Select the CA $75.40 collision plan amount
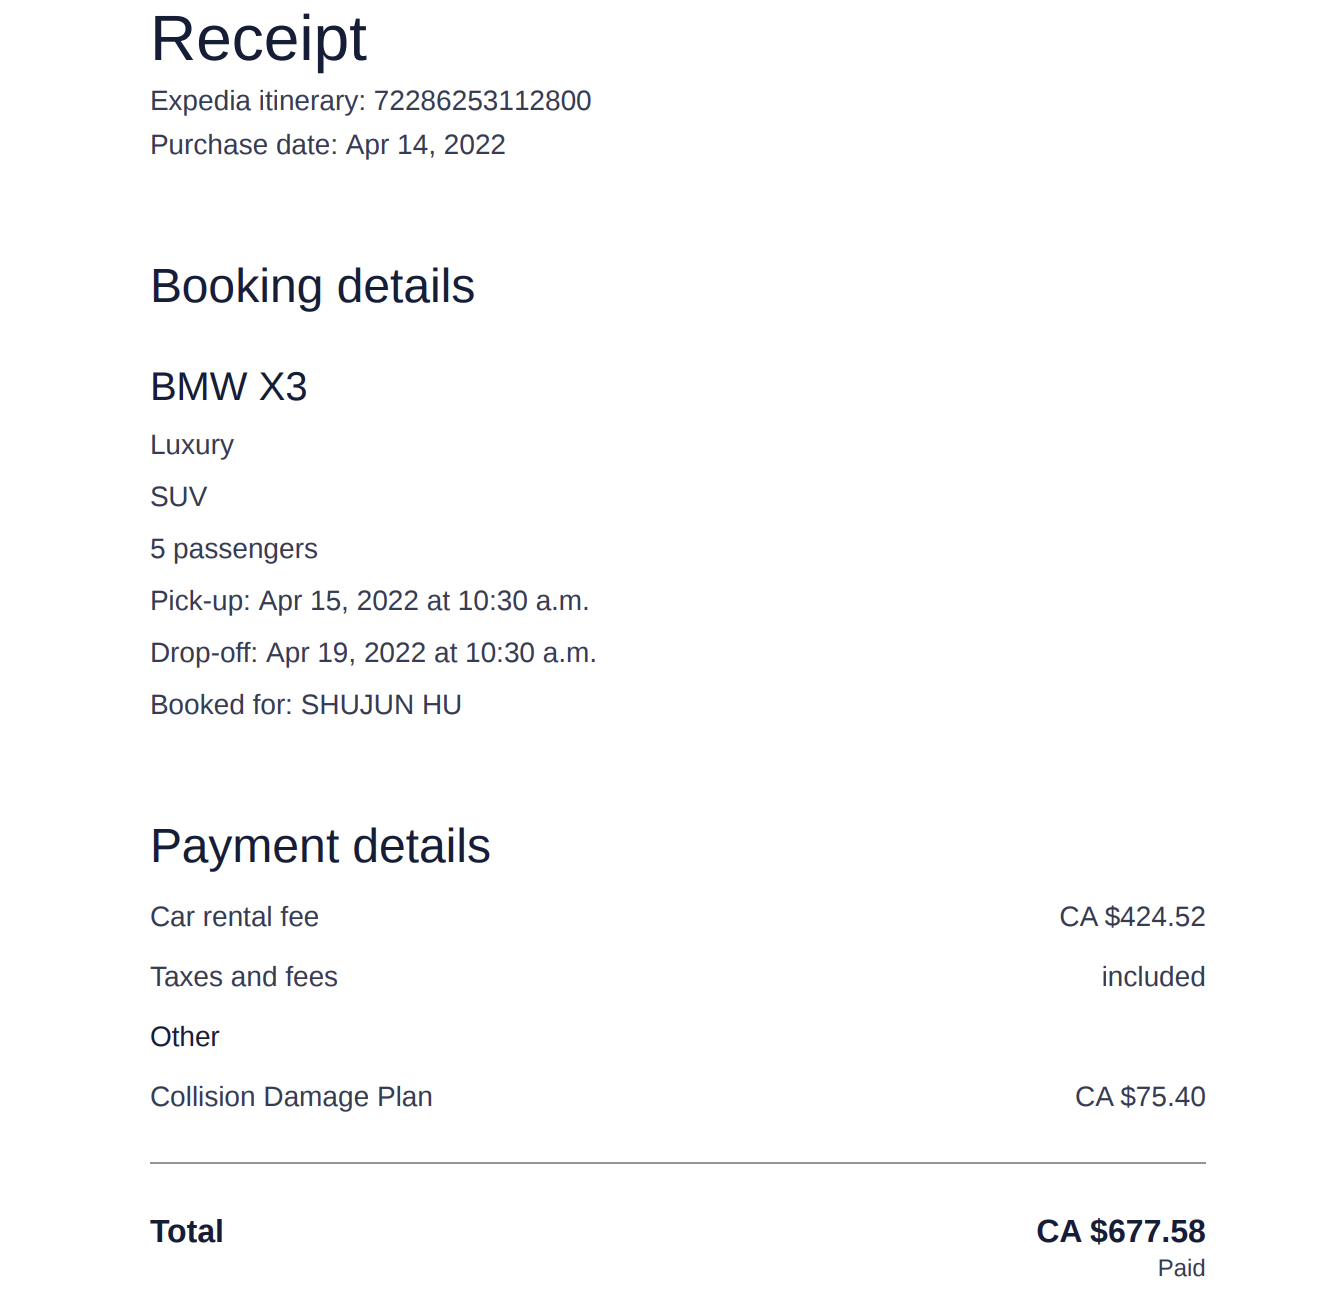Image resolution: width=1340 pixels, height=1306 pixels. click(x=1140, y=1097)
